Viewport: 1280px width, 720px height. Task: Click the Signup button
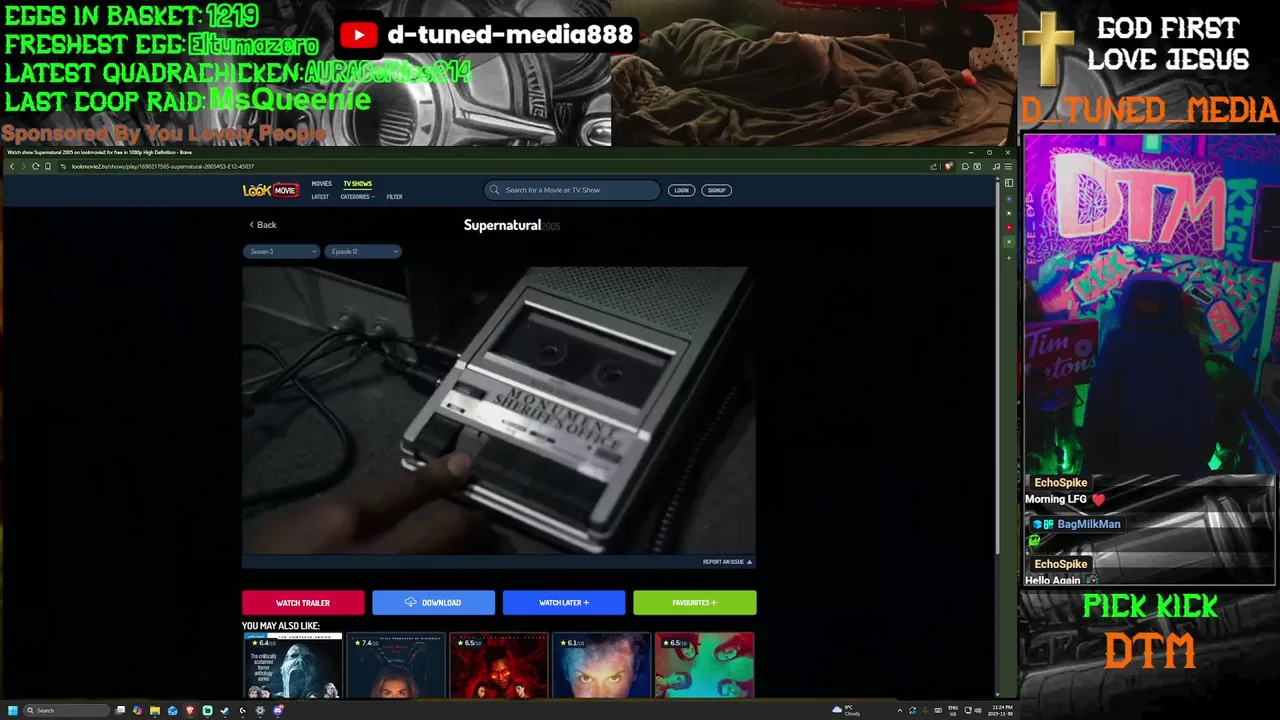click(x=716, y=190)
